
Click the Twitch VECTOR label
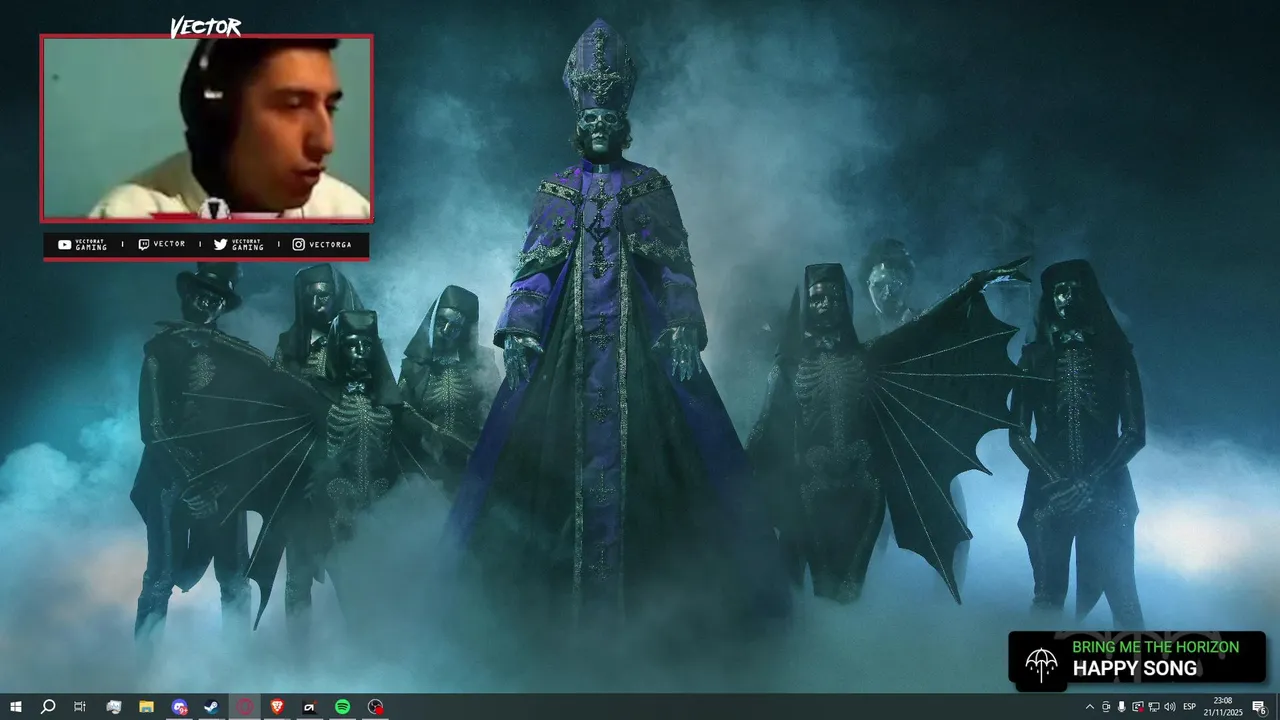coord(161,244)
